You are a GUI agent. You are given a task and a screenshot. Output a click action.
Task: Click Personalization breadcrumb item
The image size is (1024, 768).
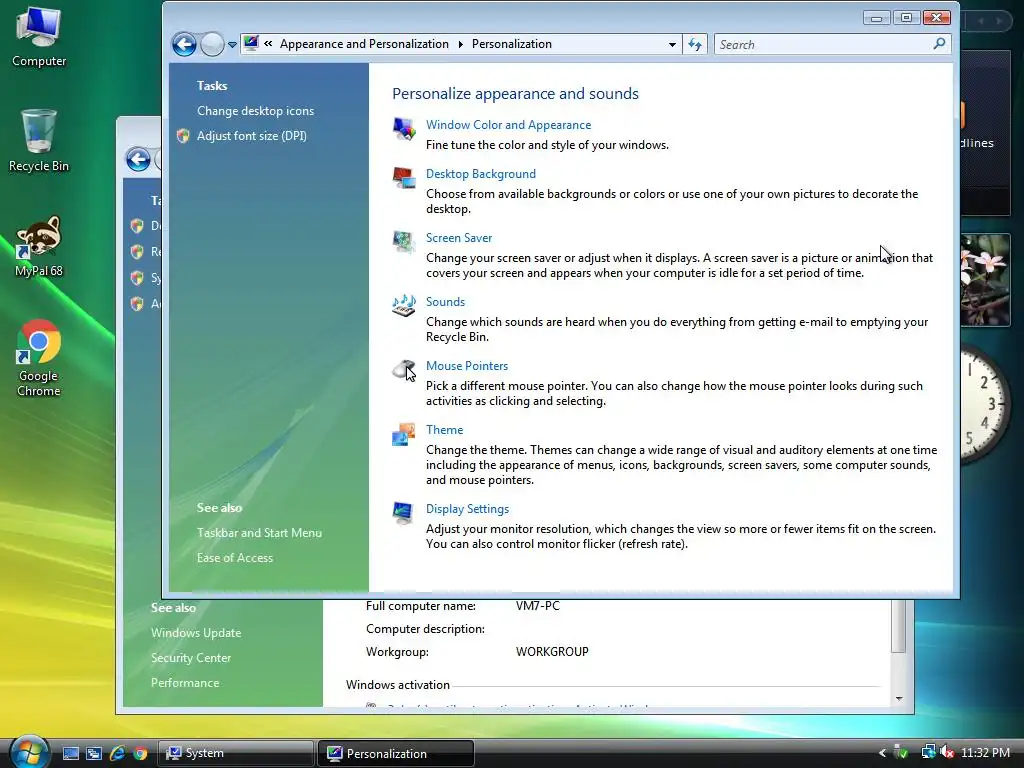point(511,44)
